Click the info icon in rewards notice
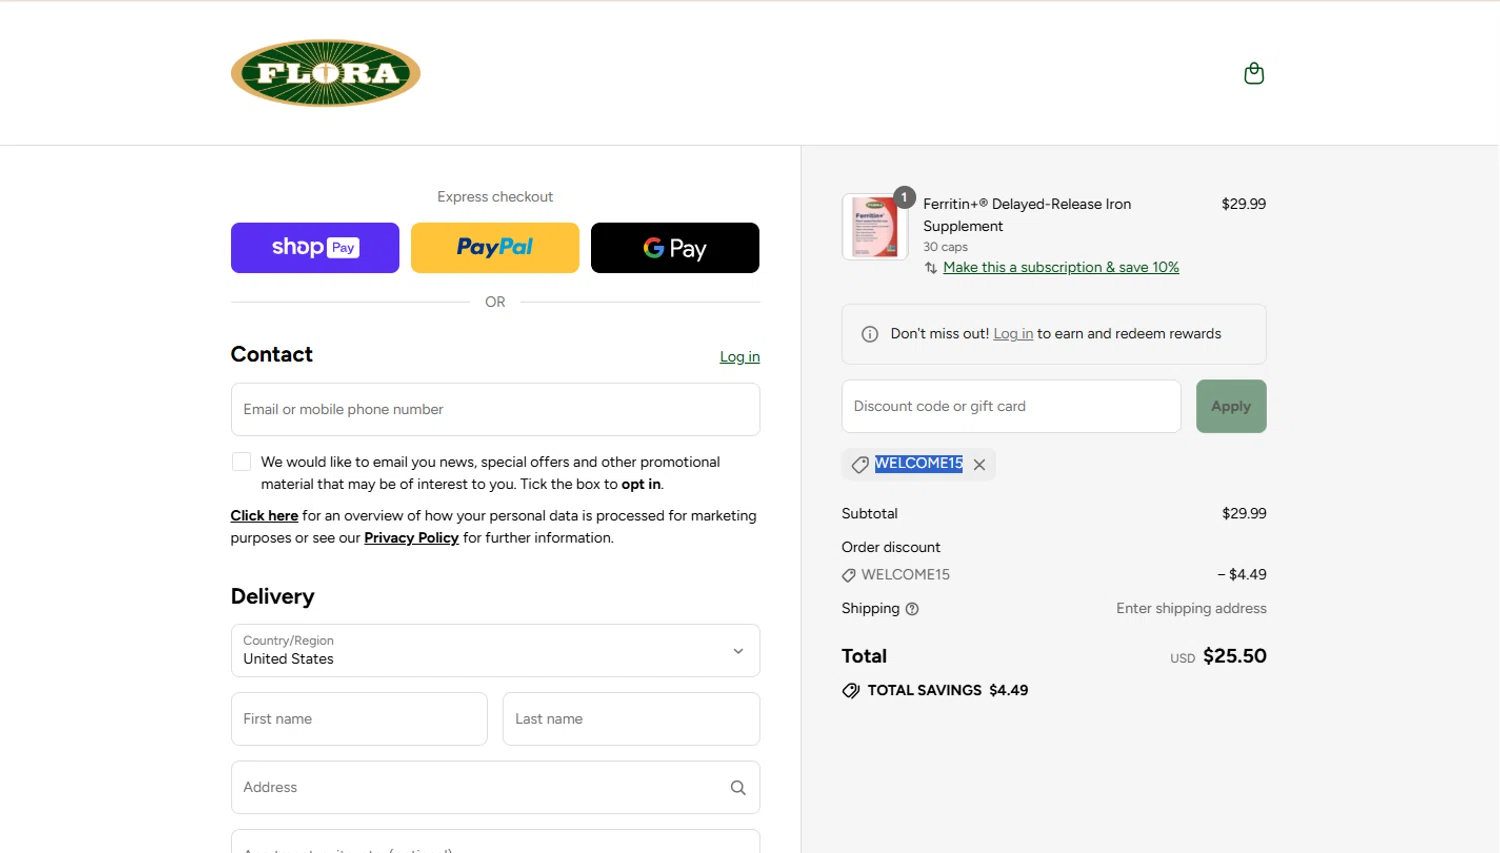Viewport: 1500px width, 853px height. [870, 334]
